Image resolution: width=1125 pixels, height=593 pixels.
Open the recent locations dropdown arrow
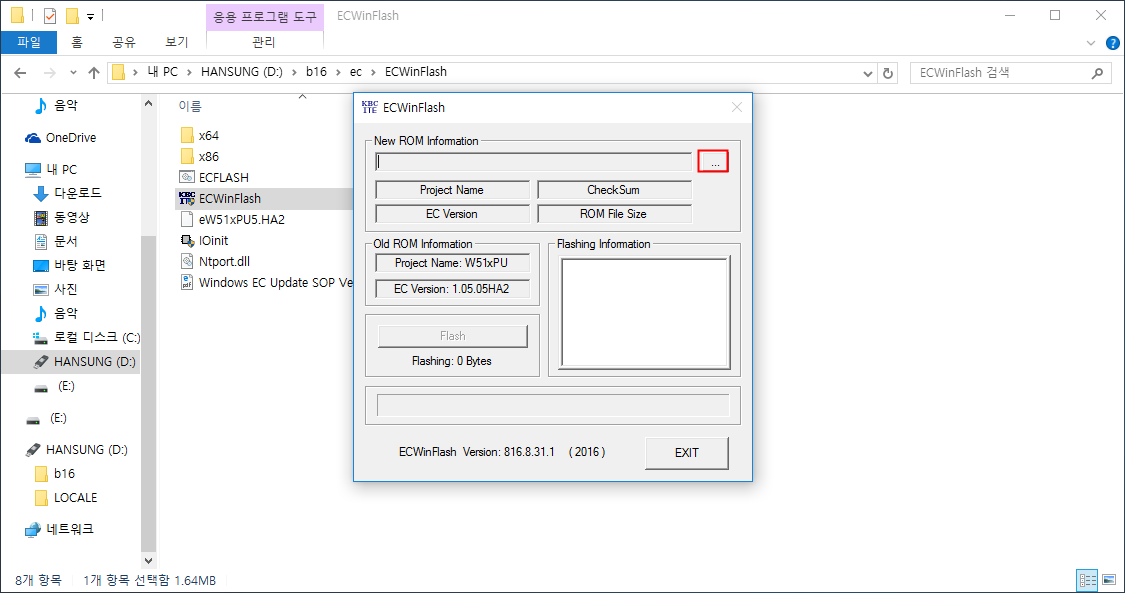[x=73, y=73]
